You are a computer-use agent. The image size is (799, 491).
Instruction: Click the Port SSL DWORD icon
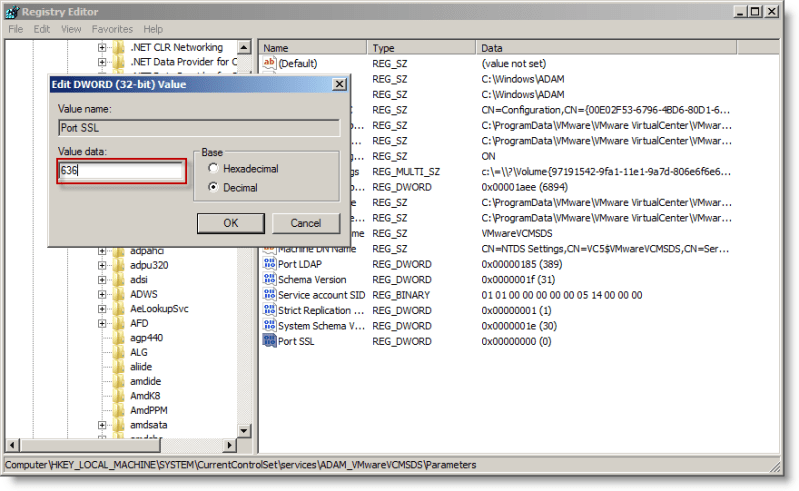[x=269, y=341]
